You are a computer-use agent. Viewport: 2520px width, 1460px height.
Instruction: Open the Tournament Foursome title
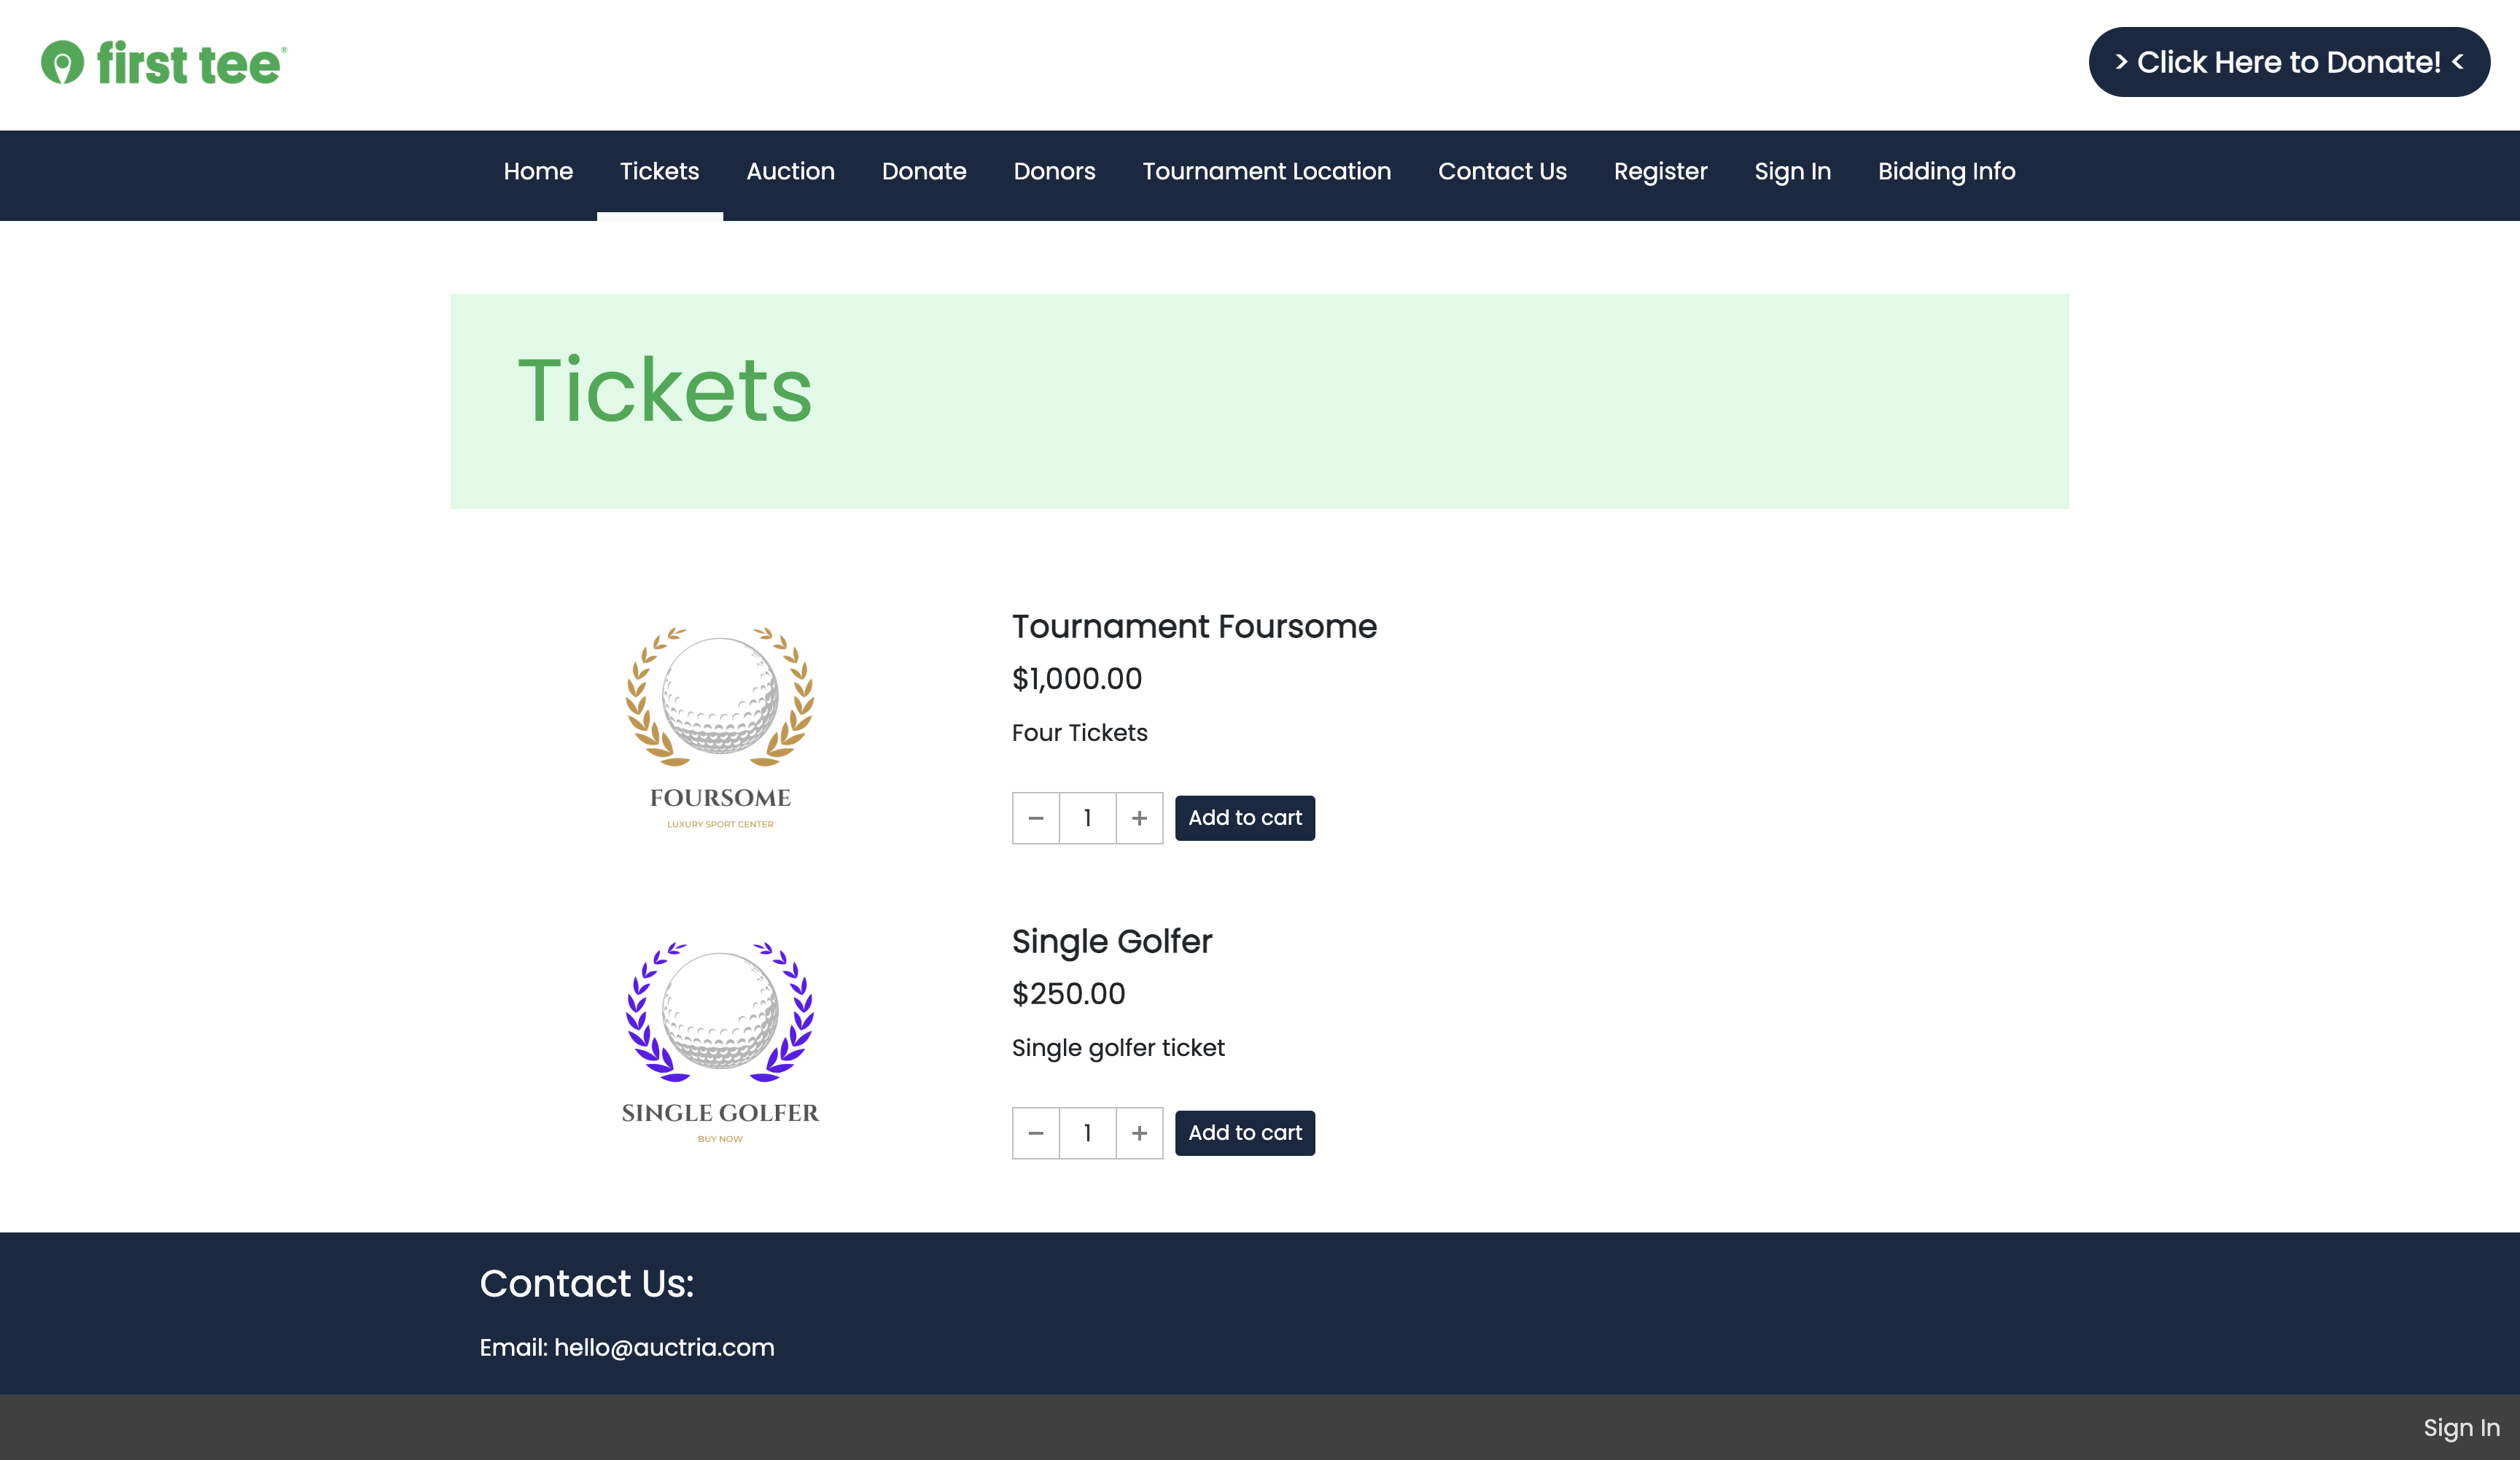[x=1194, y=626]
